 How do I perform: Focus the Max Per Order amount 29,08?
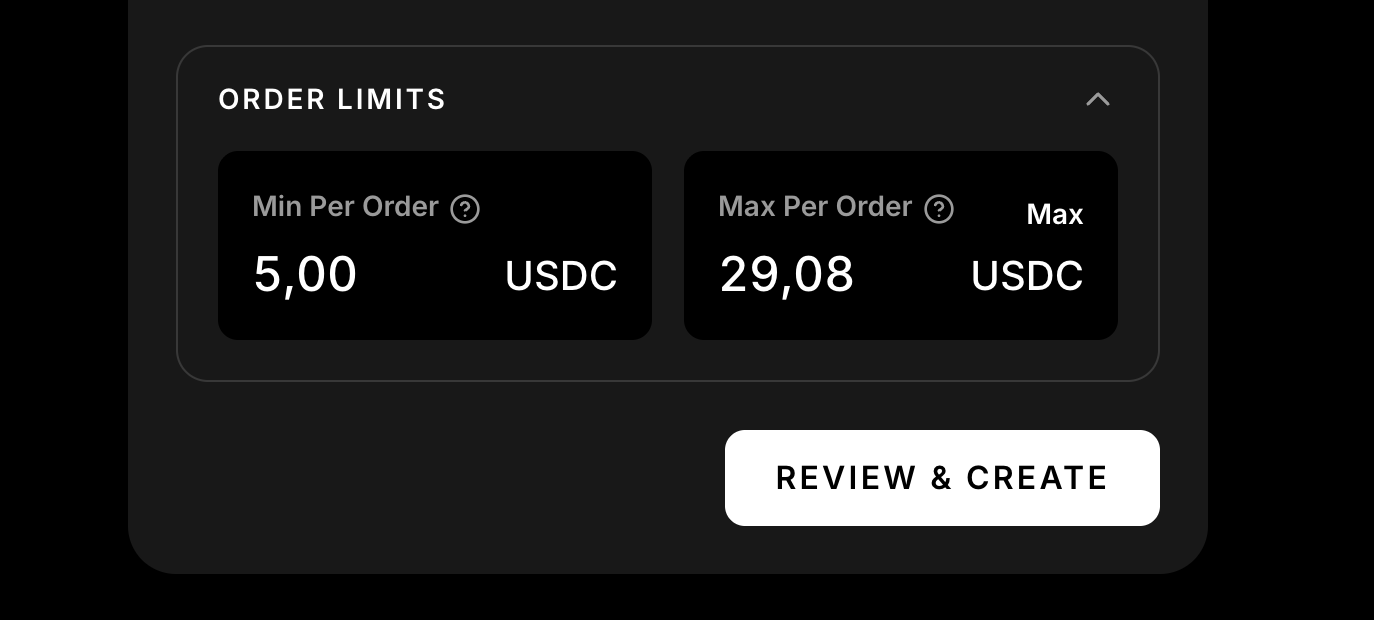click(x=787, y=274)
